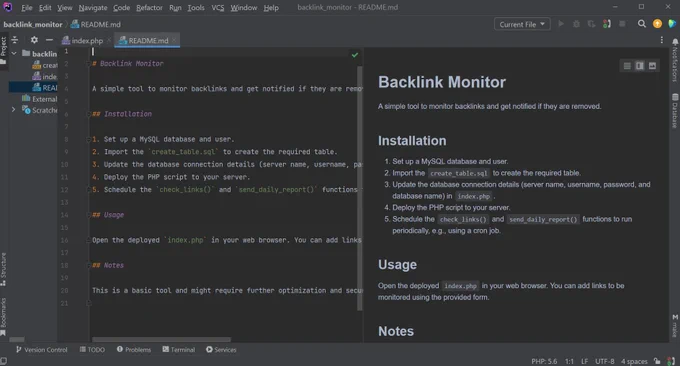
Task: Open the editor tabs three-dot menu
Action: (x=661, y=40)
